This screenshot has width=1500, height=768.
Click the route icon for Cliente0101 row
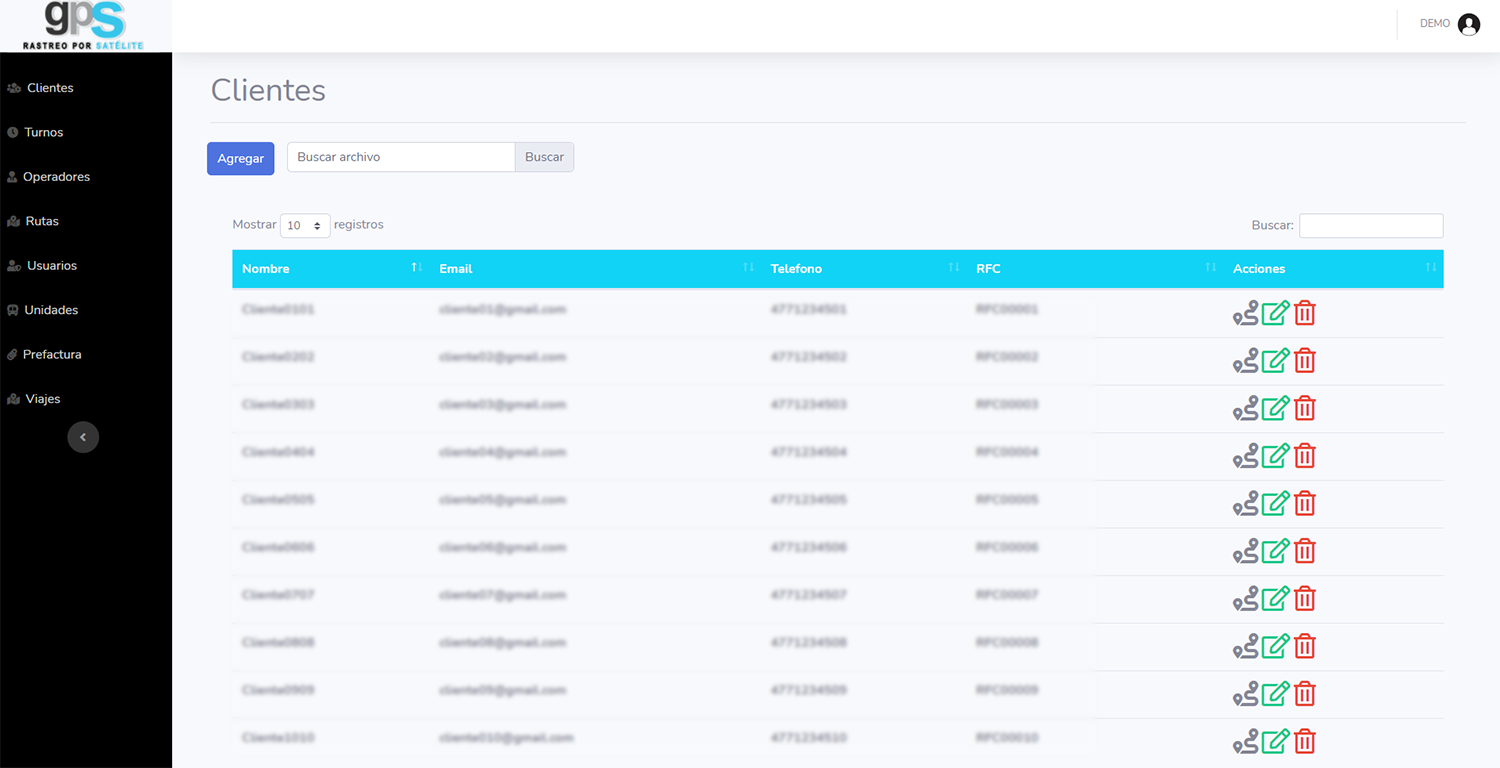tap(1245, 313)
